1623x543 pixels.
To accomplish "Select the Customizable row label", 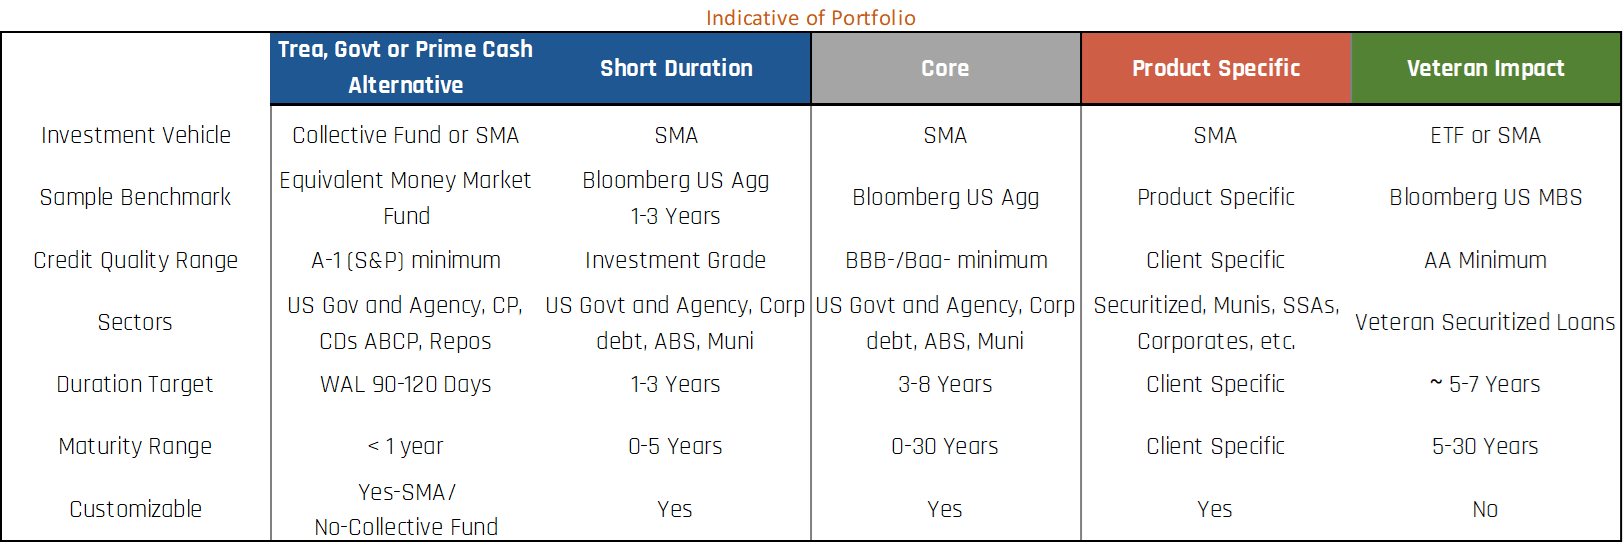I will (x=136, y=509).
